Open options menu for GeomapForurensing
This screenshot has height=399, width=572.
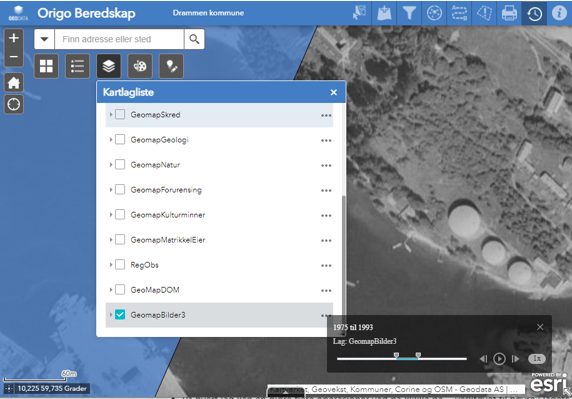click(326, 190)
